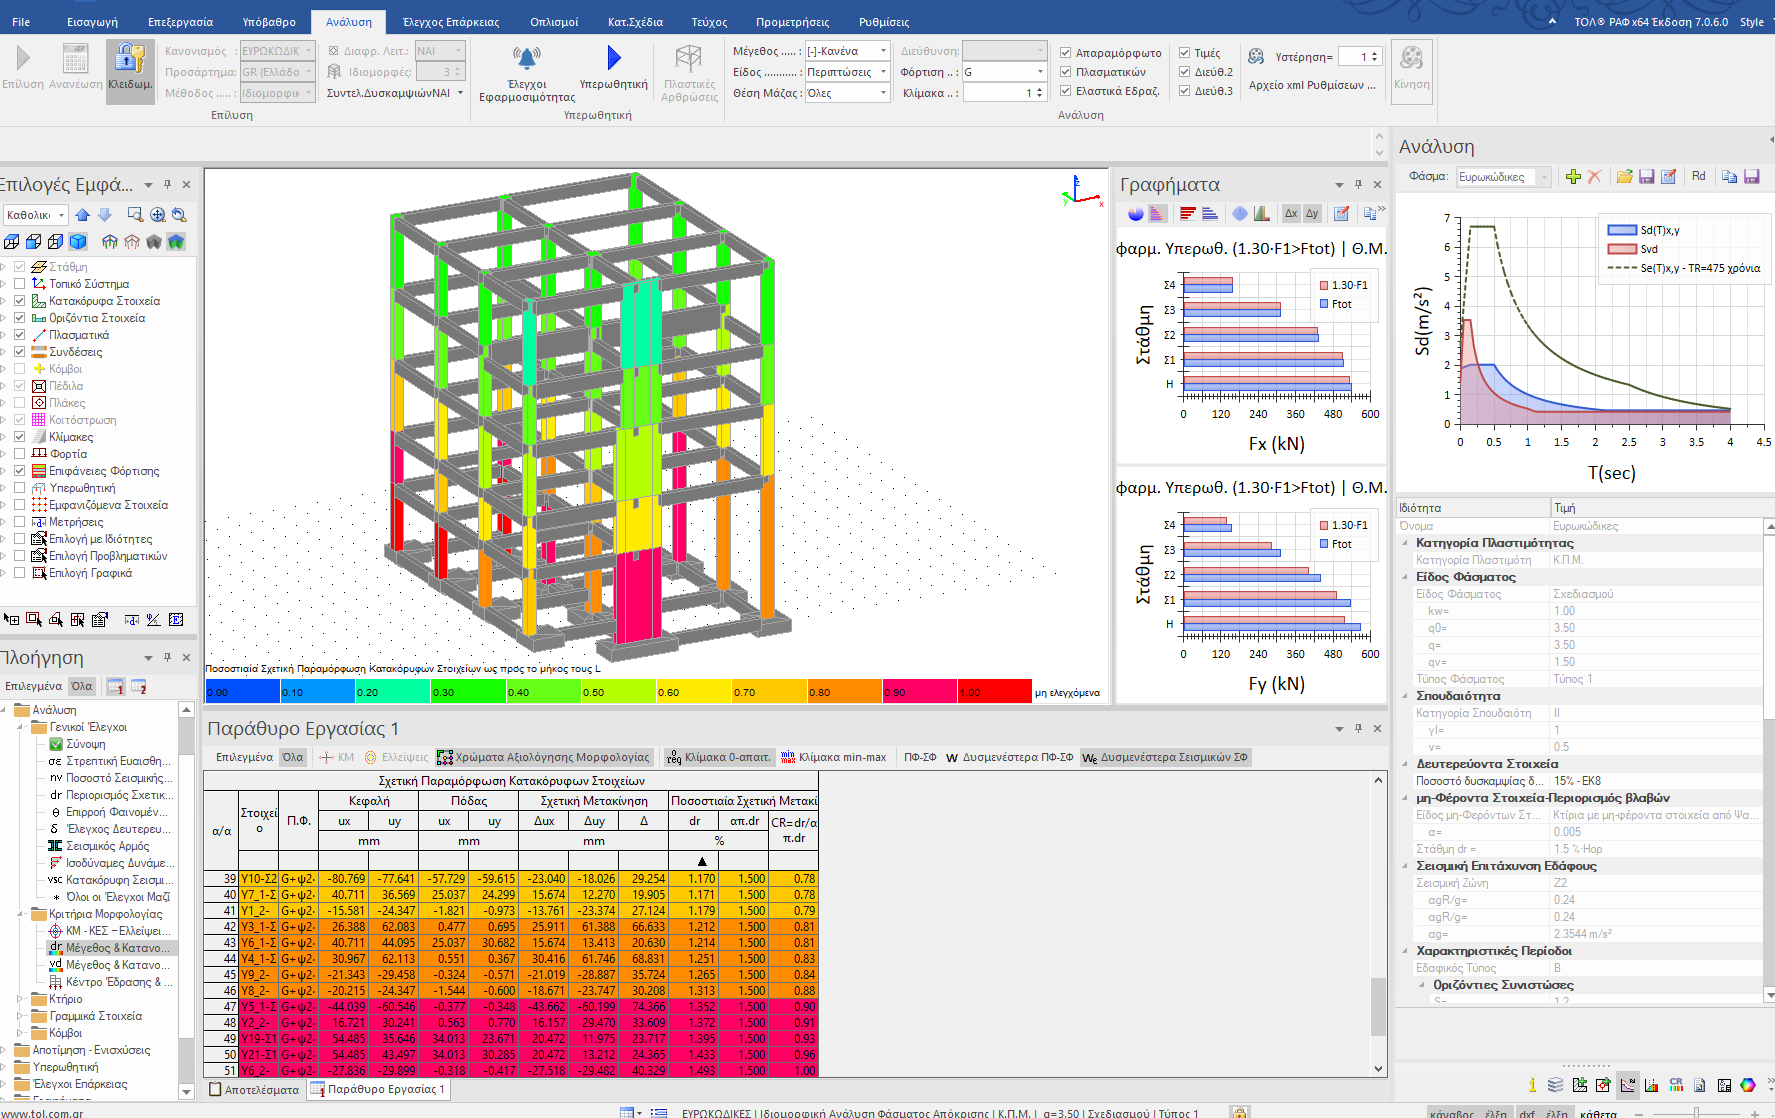The height and width of the screenshot is (1118, 1775).
Task: Click the Rd button in Ανάλυση toolbar
Action: point(1699,176)
